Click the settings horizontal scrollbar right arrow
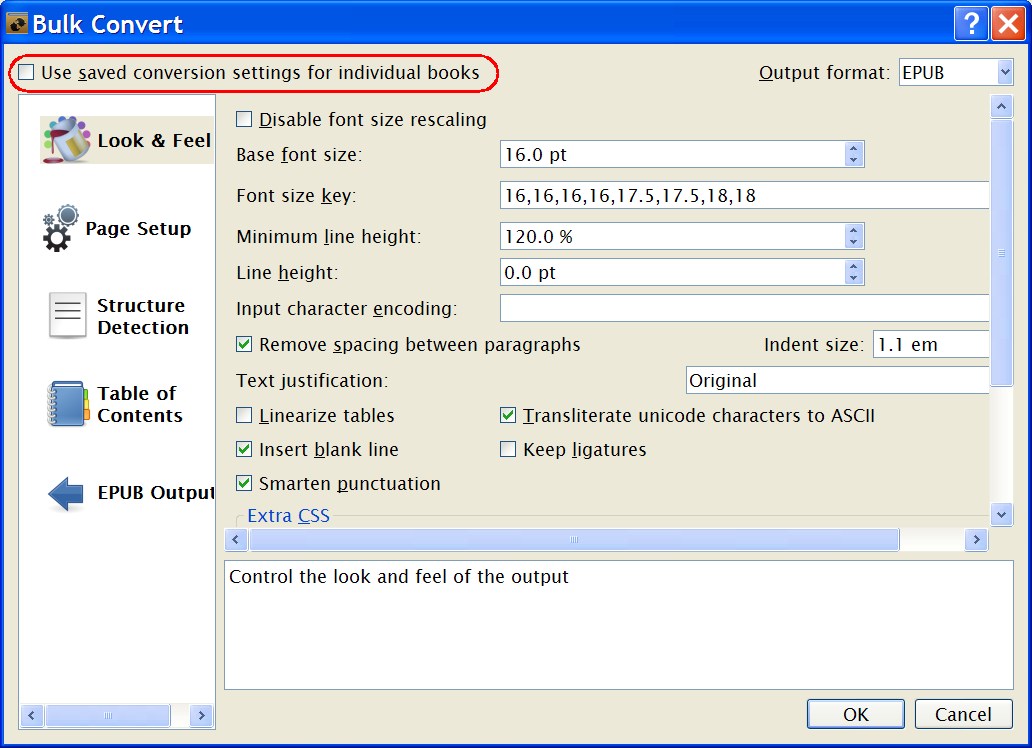 coord(976,540)
